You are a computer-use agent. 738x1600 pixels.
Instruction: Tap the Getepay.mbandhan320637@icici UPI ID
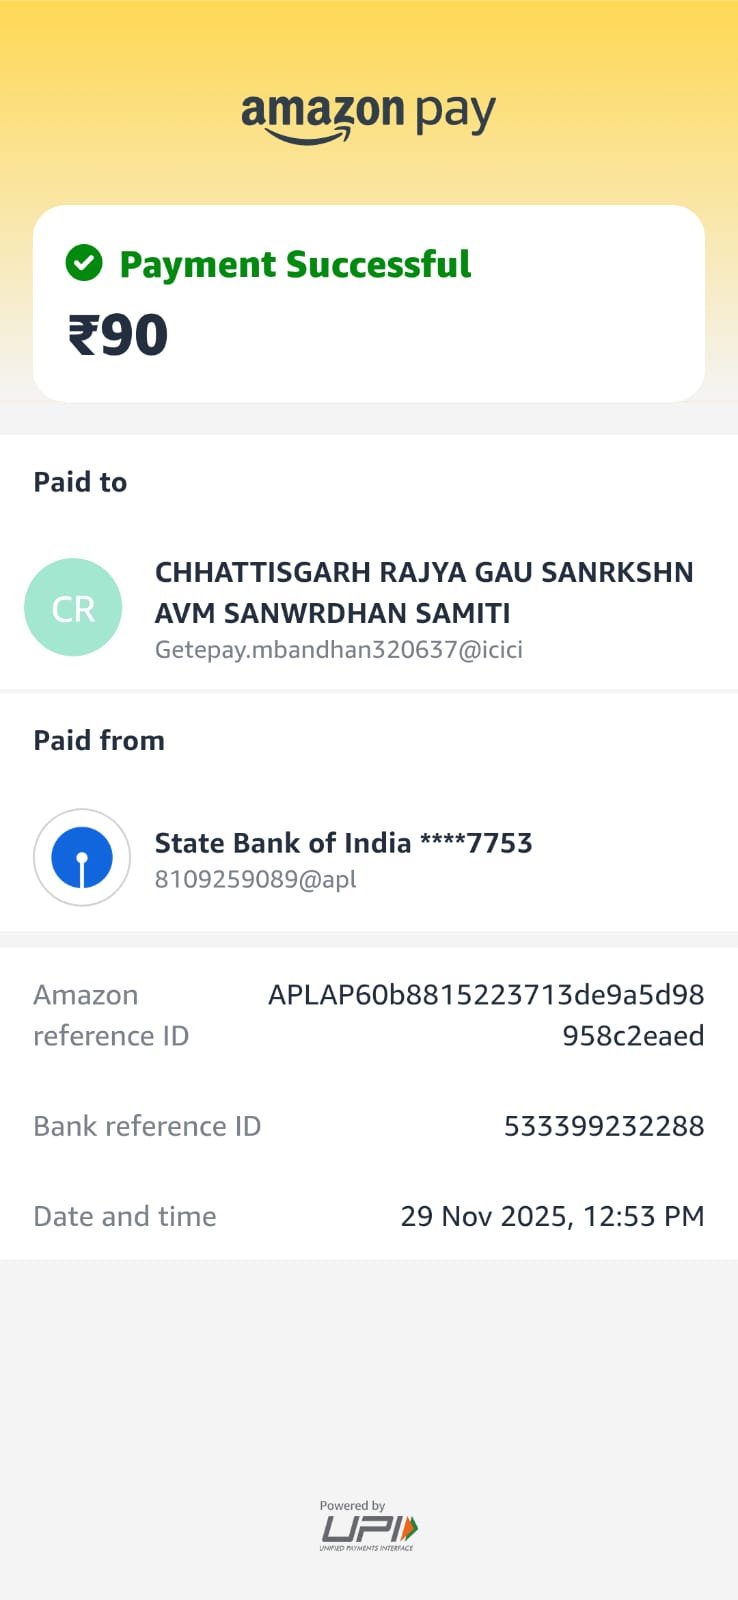point(338,650)
